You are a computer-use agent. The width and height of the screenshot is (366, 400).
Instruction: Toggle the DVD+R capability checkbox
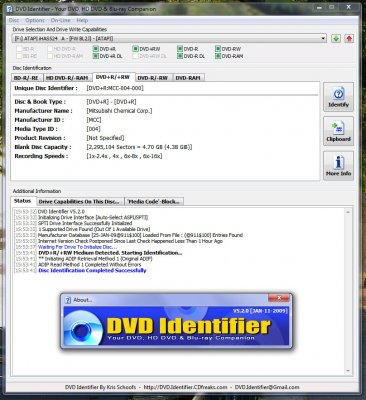(x=96, y=49)
